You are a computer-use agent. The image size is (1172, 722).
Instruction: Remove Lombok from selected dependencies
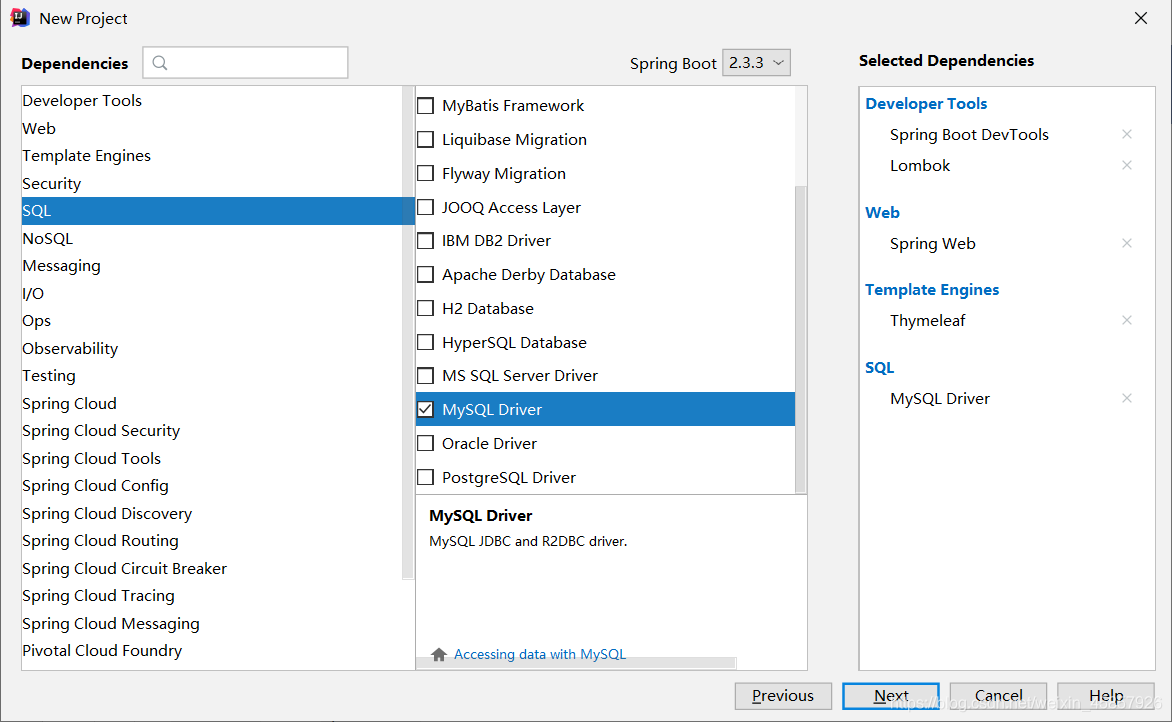click(1126, 165)
